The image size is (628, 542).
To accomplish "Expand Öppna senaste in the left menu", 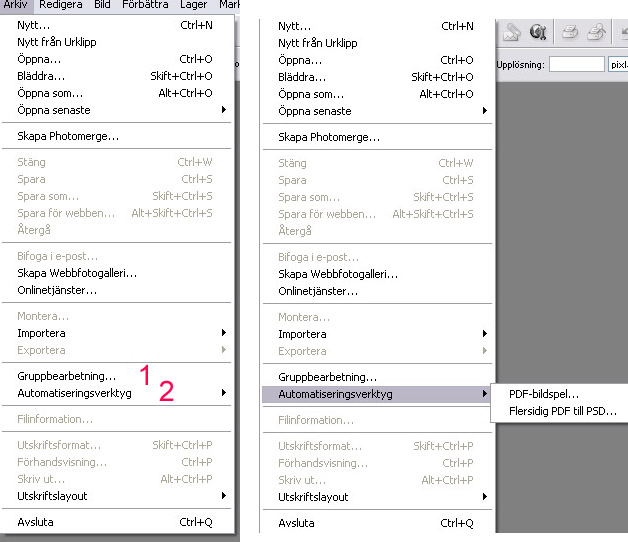I will click(x=117, y=110).
